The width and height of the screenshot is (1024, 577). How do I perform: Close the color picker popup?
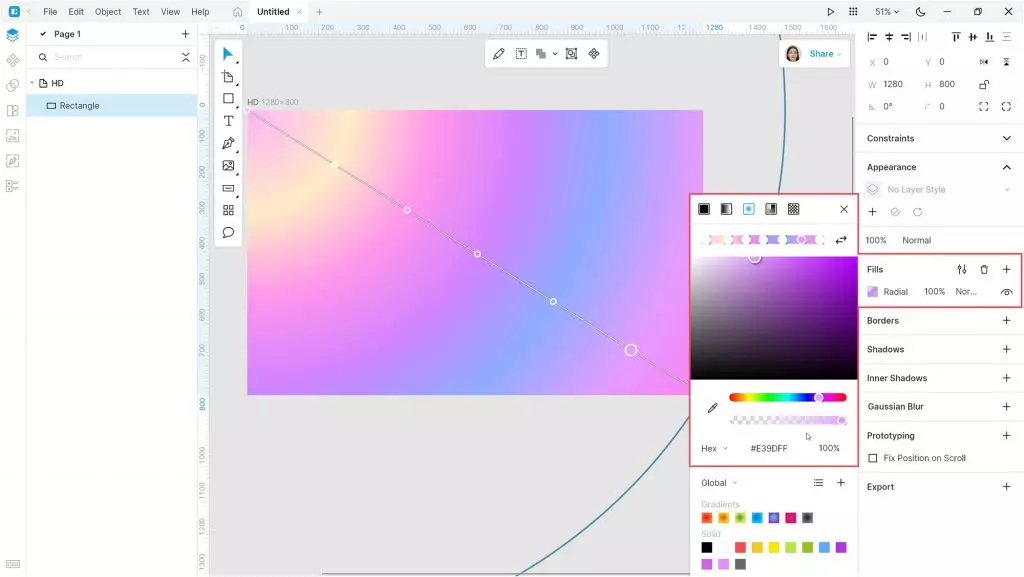(844, 209)
